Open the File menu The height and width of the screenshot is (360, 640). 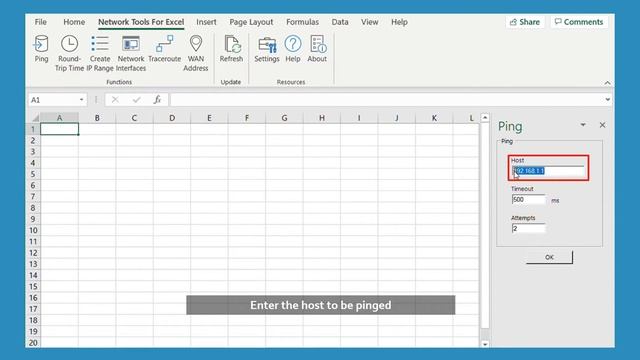point(40,22)
